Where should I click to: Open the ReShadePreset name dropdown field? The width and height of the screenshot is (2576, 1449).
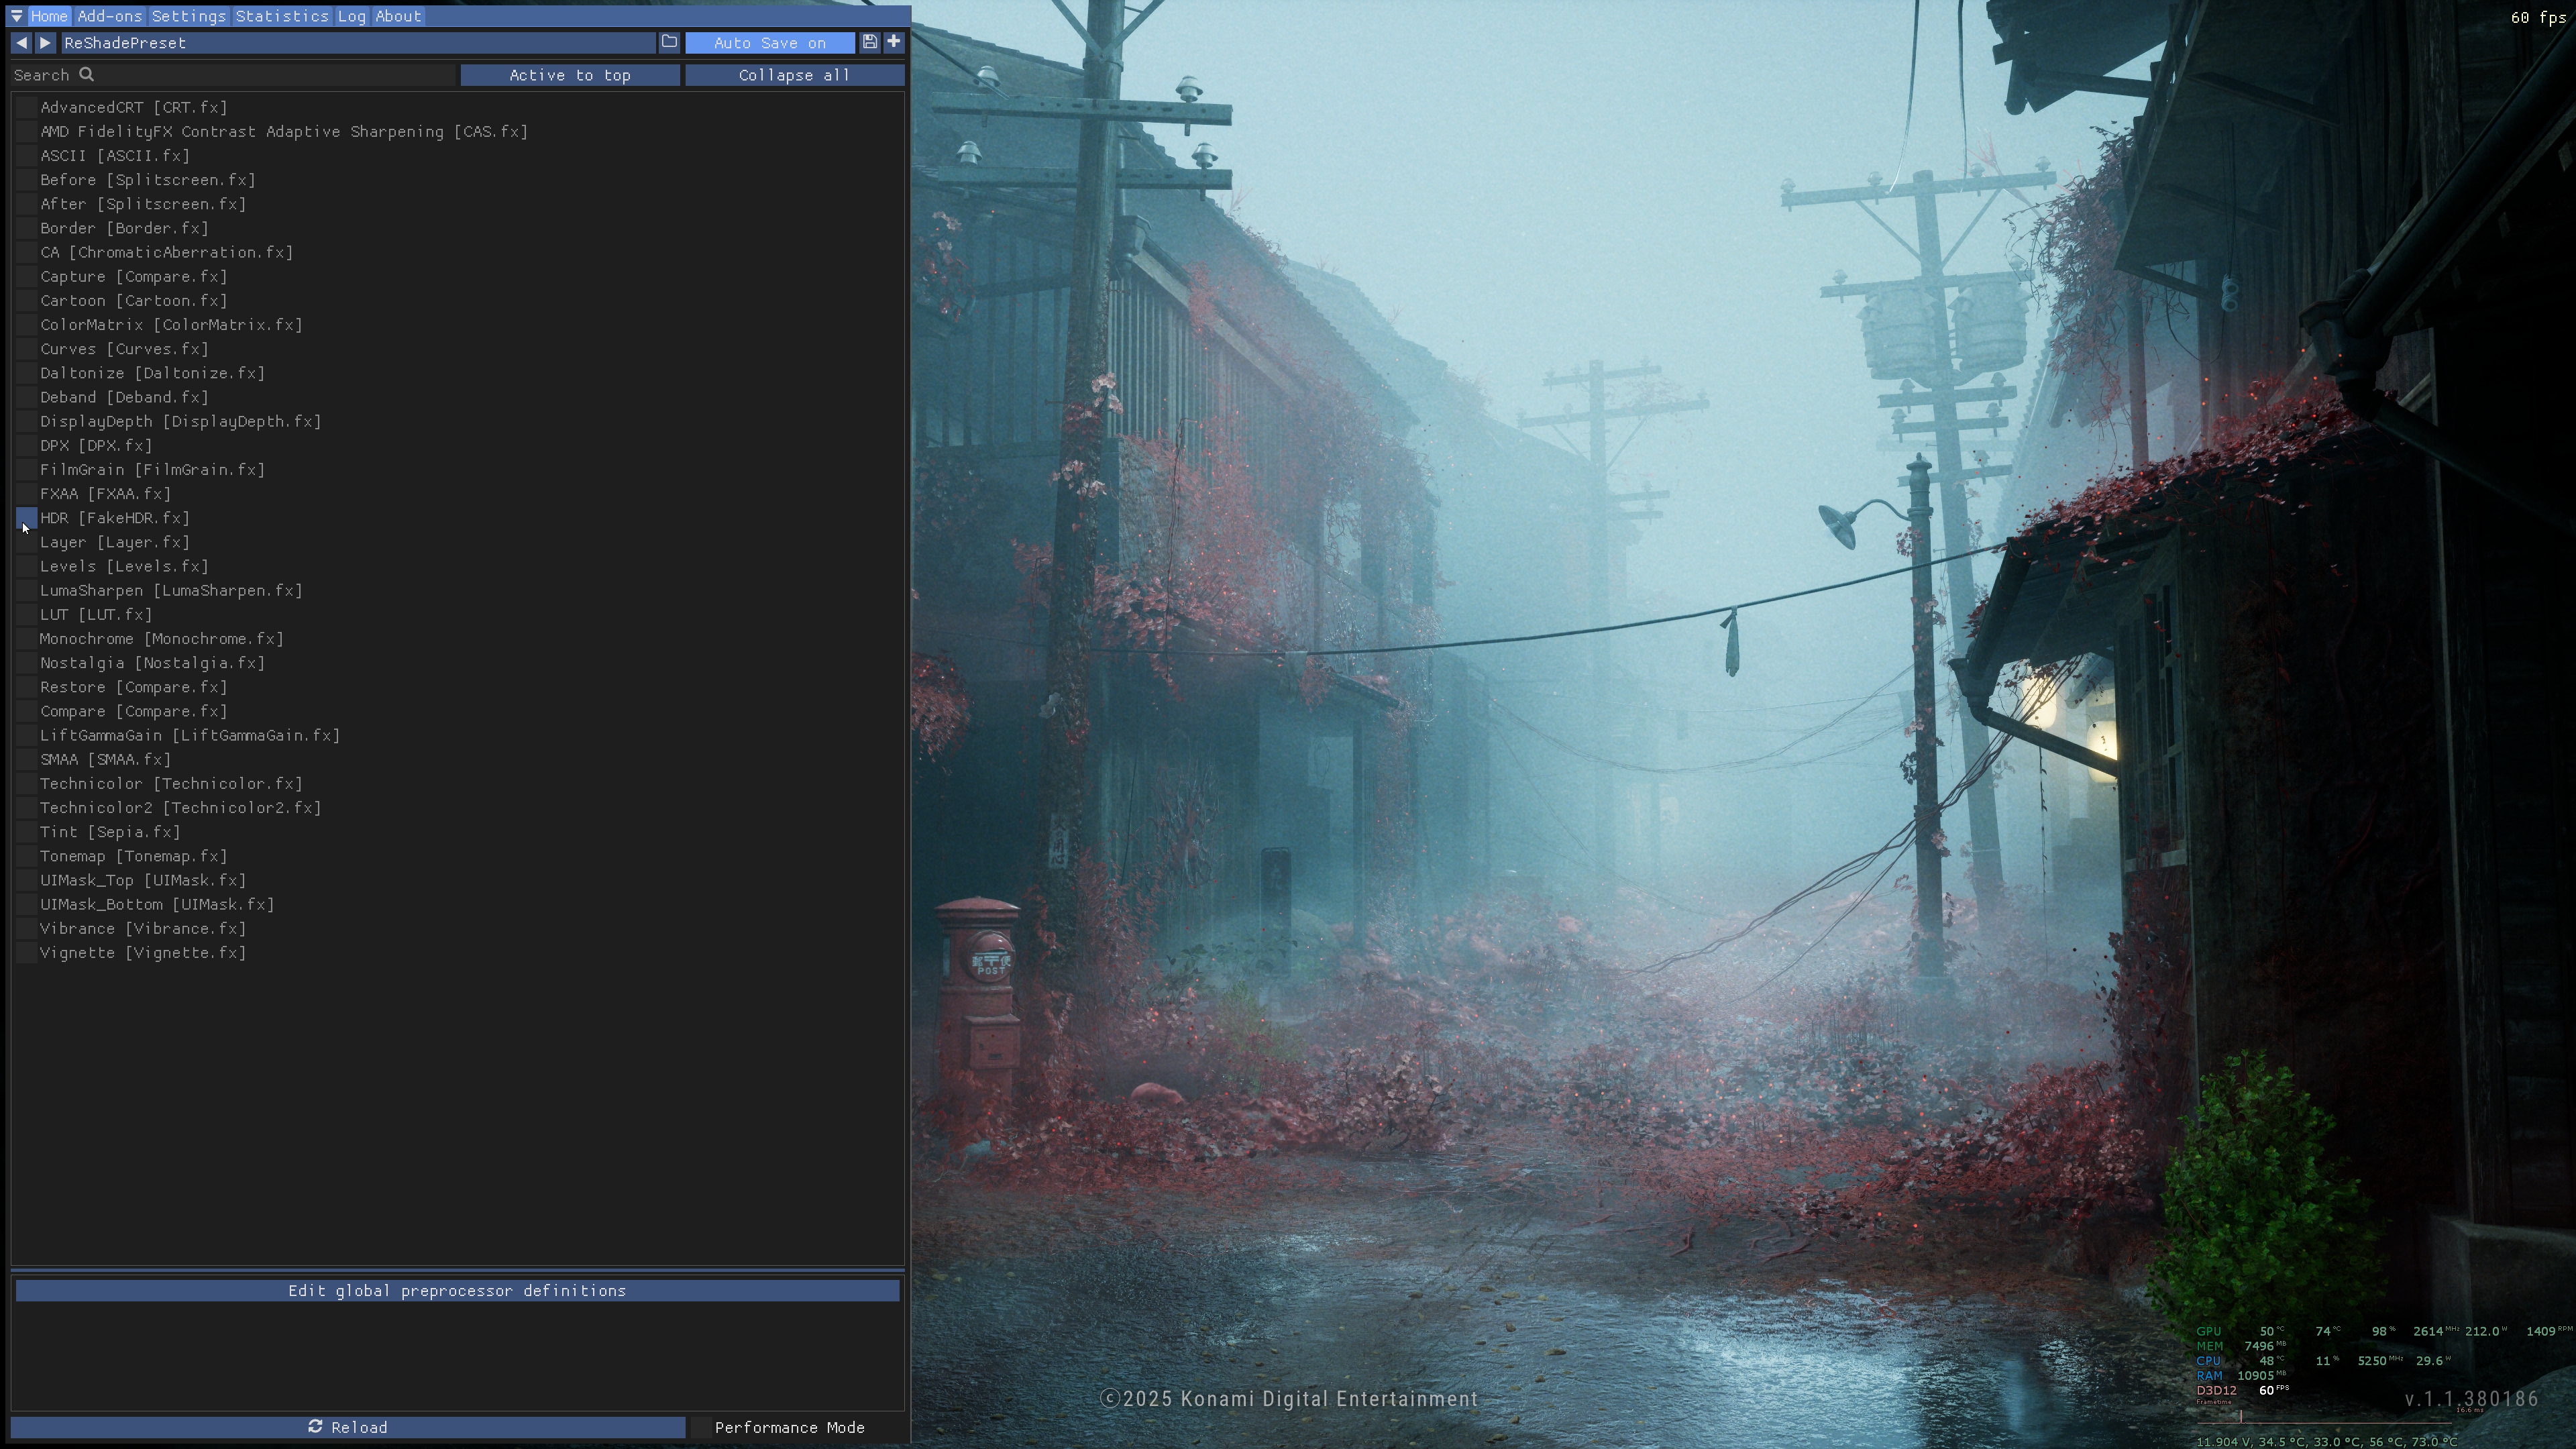(357, 43)
